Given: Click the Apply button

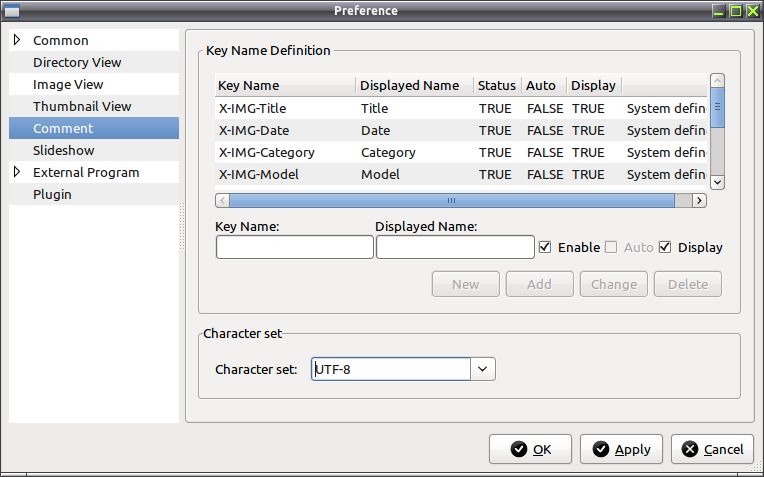Looking at the screenshot, I should [x=621, y=449].
